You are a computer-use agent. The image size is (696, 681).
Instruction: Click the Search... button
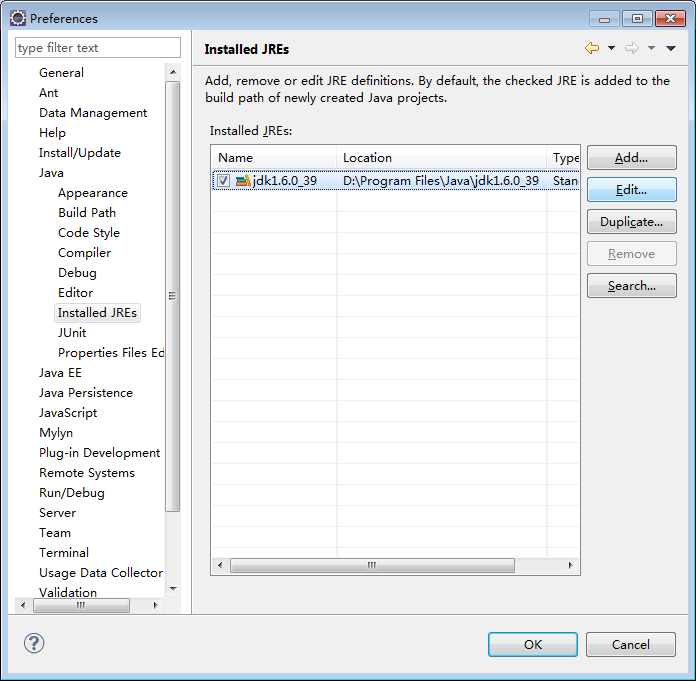tap(632, 285)
